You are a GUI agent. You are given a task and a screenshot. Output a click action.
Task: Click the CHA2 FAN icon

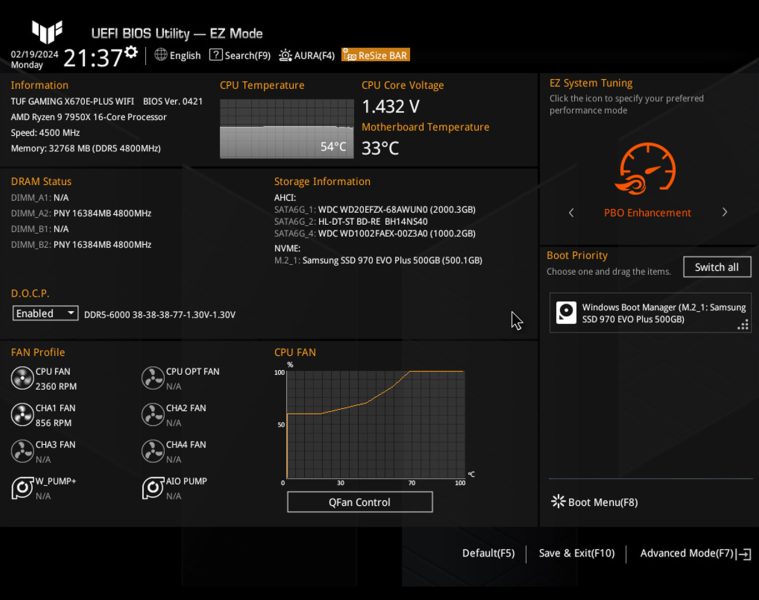152,415
